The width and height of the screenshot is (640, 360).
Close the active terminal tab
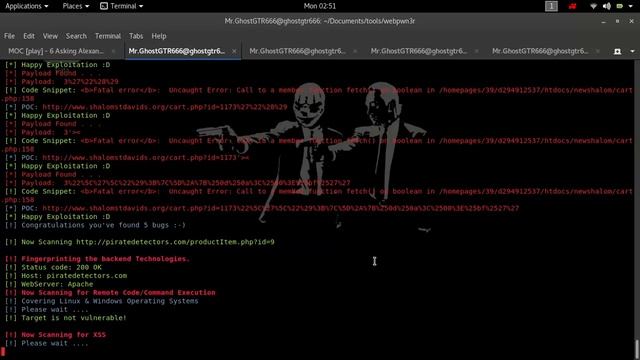[234, 51]
